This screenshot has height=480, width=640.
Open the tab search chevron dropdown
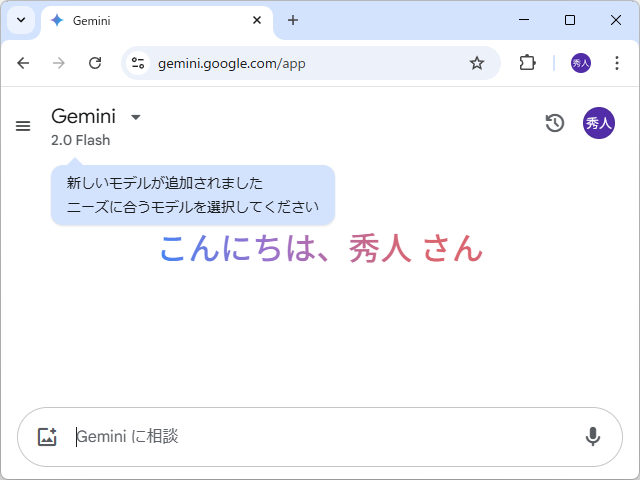(x=21, y=20)
